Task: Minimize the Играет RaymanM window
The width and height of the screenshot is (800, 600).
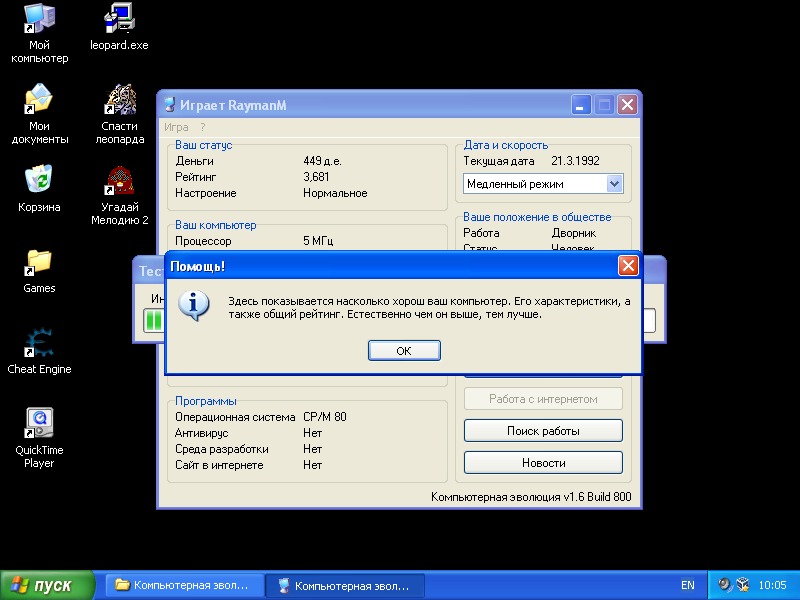Action: click(581, 105)
